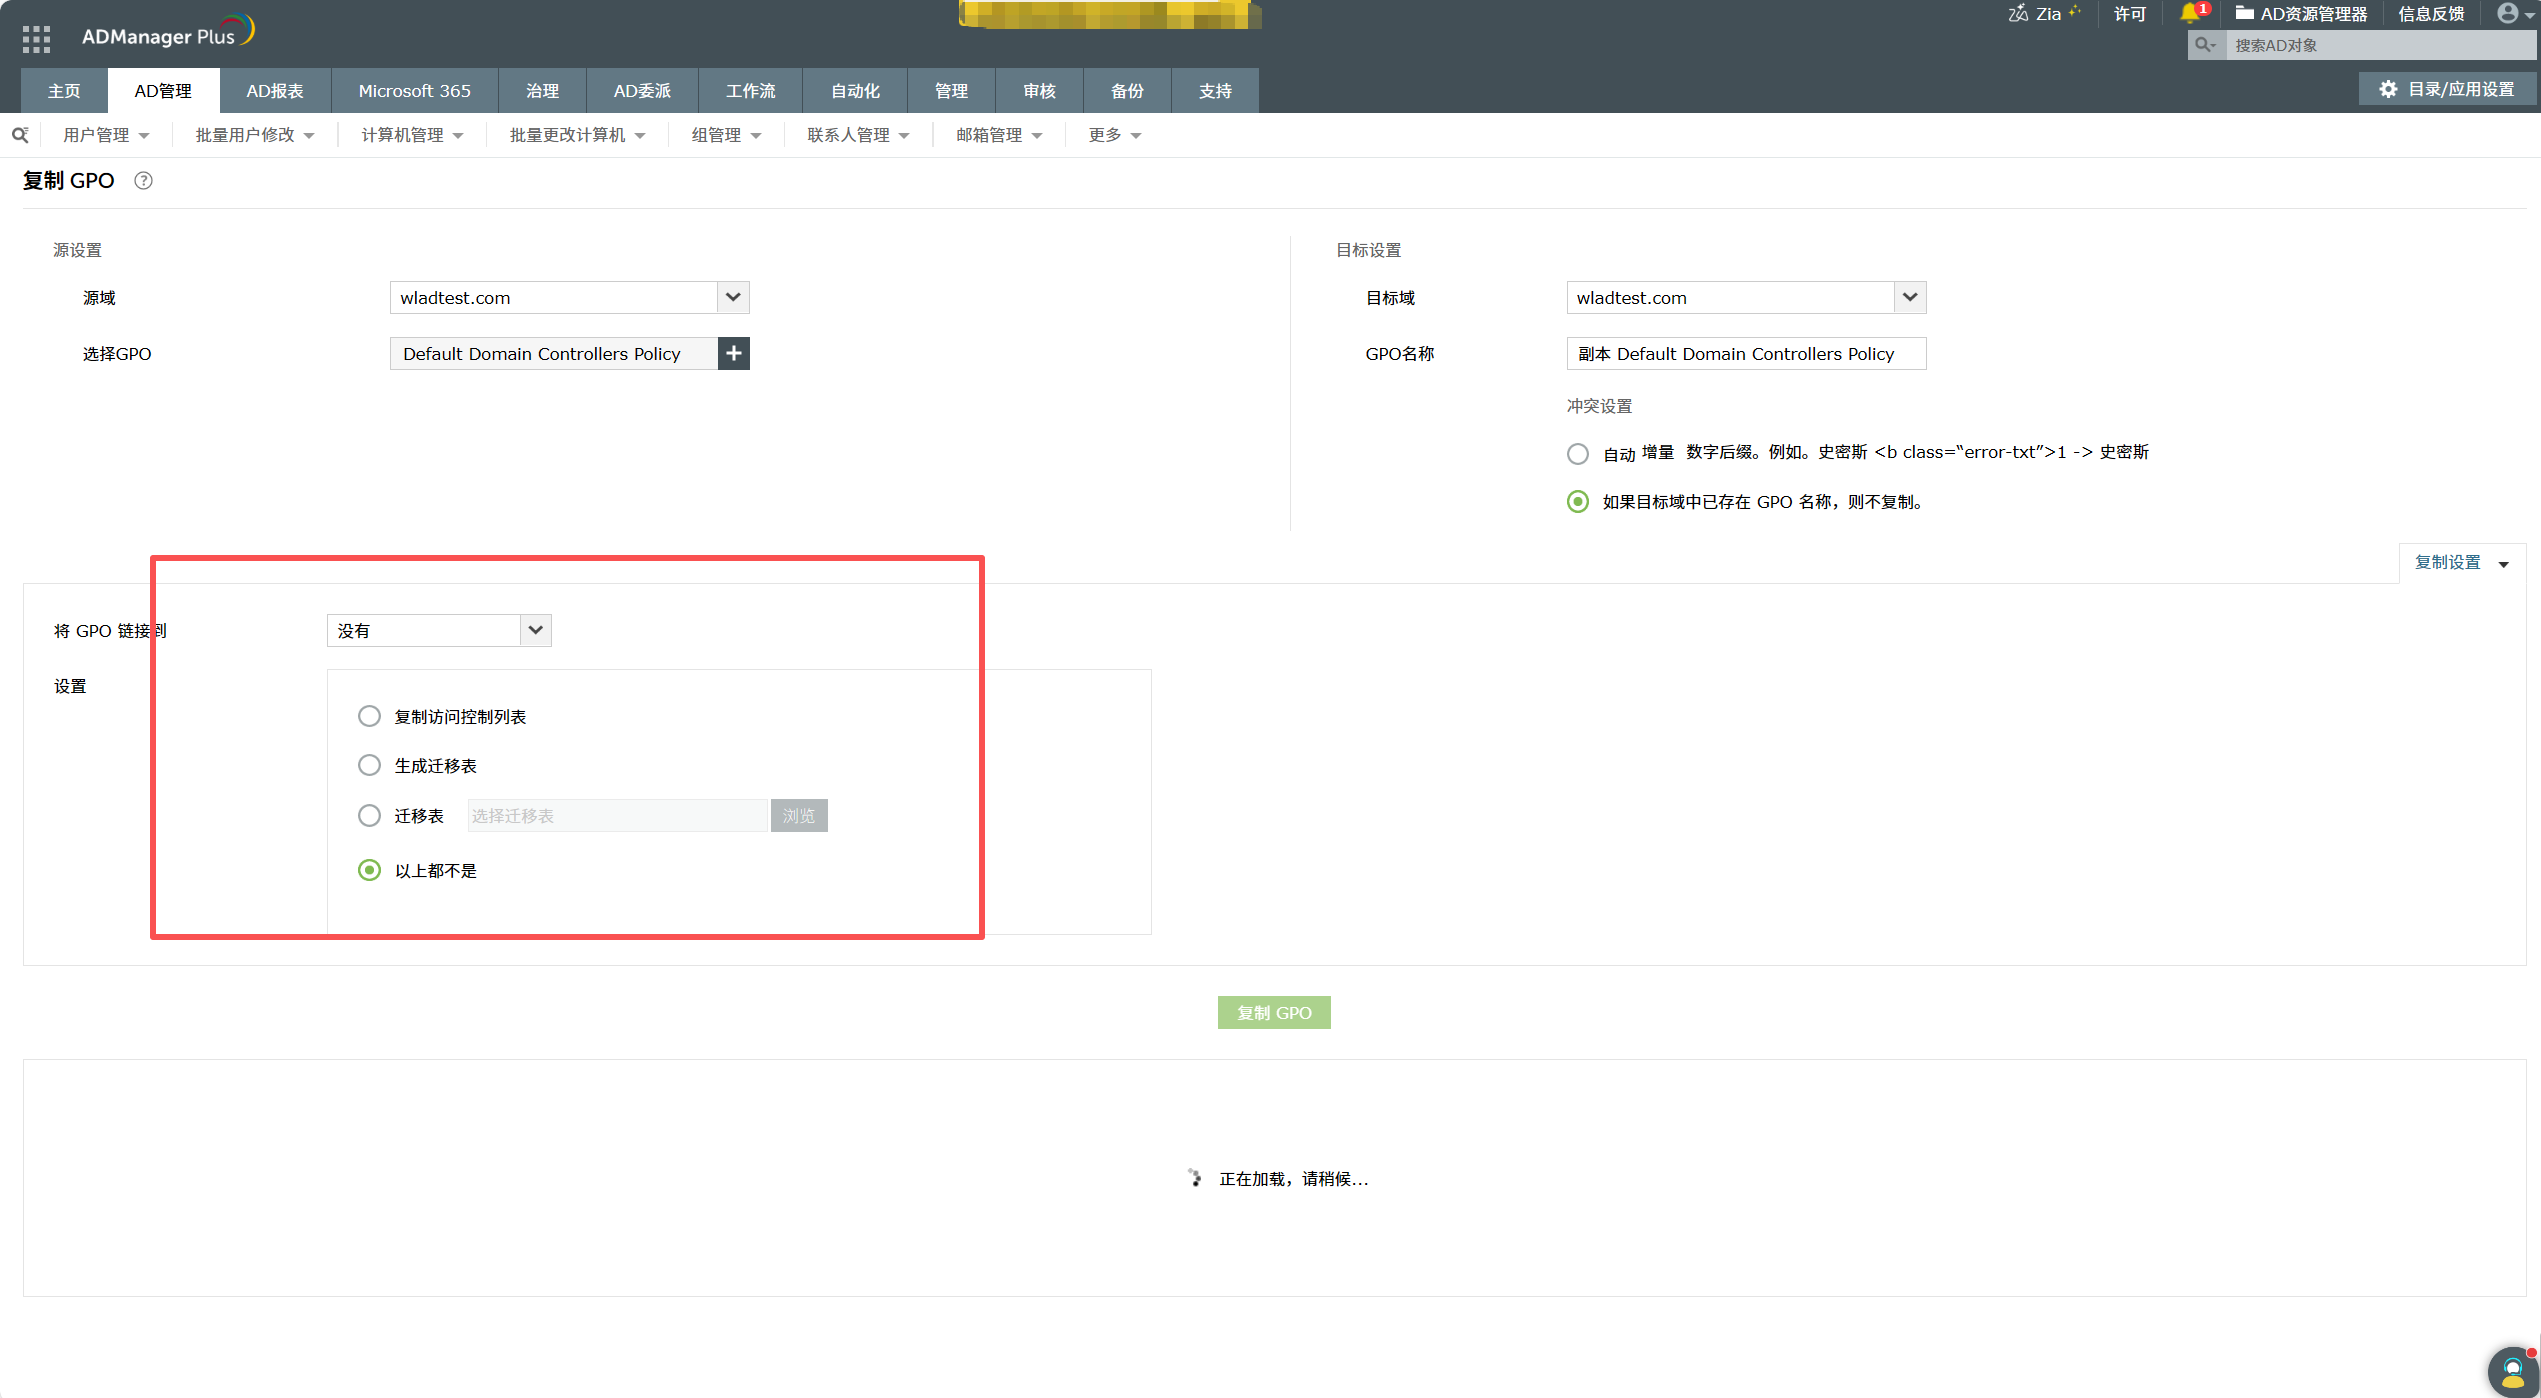Select the 生成迁移表 radio option
2541x1398 pixels.
[369, 765]
